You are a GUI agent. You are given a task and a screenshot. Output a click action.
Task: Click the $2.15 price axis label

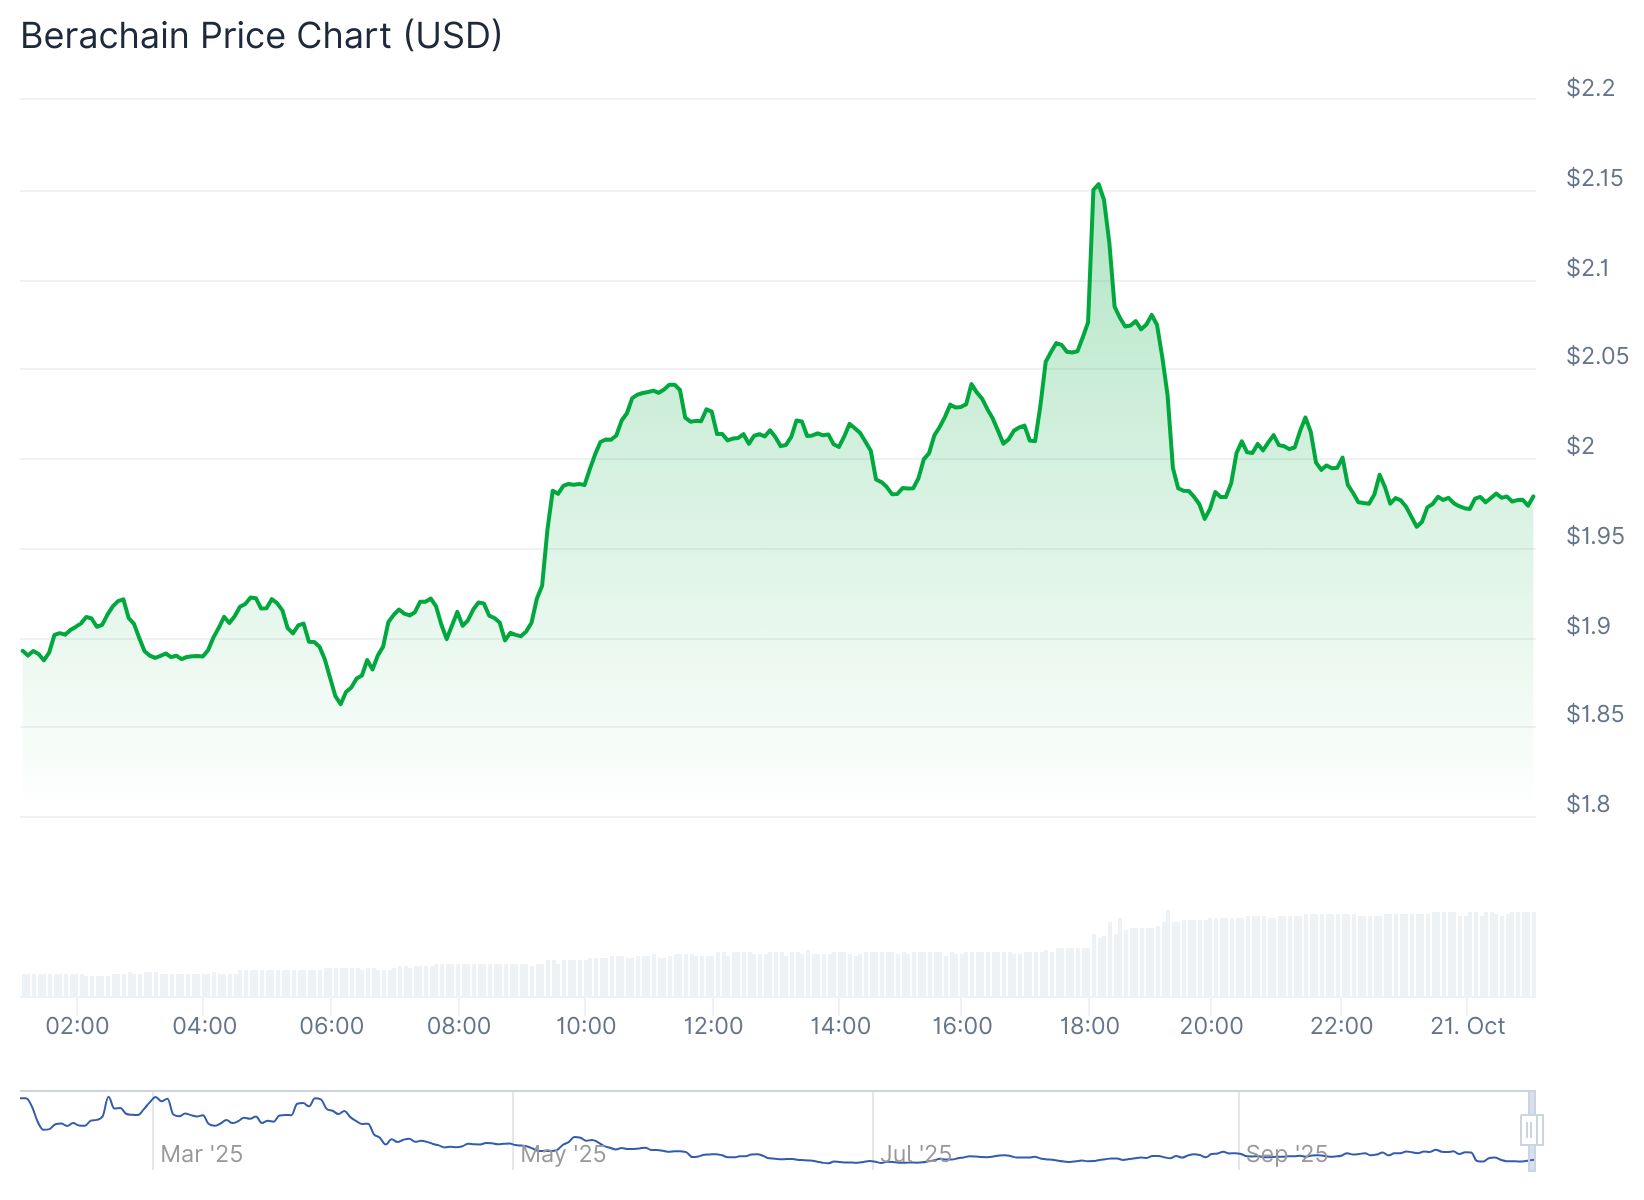click(1594, 178)
